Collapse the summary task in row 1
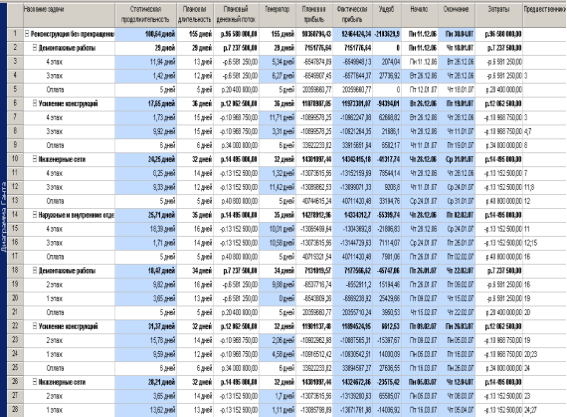The width and height of the screenshot is (567, 417). (x=27, y=34)
